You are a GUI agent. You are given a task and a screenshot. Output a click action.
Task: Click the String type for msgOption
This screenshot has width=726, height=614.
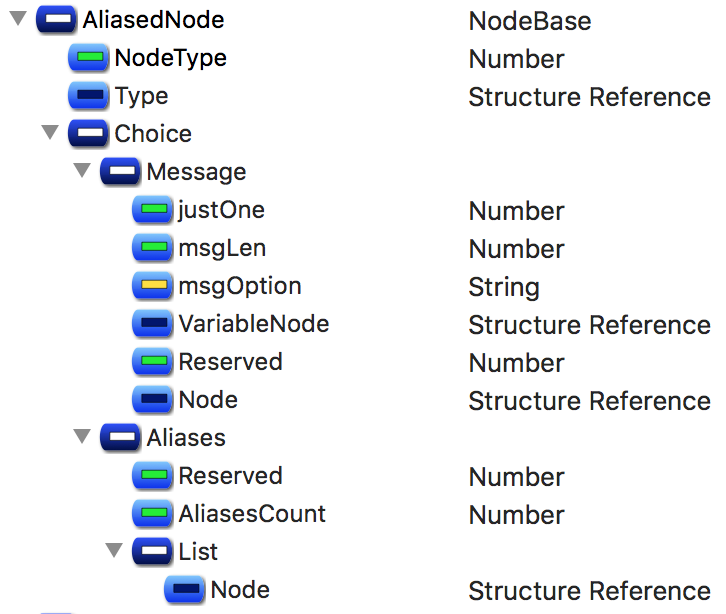tap(504, 289)
